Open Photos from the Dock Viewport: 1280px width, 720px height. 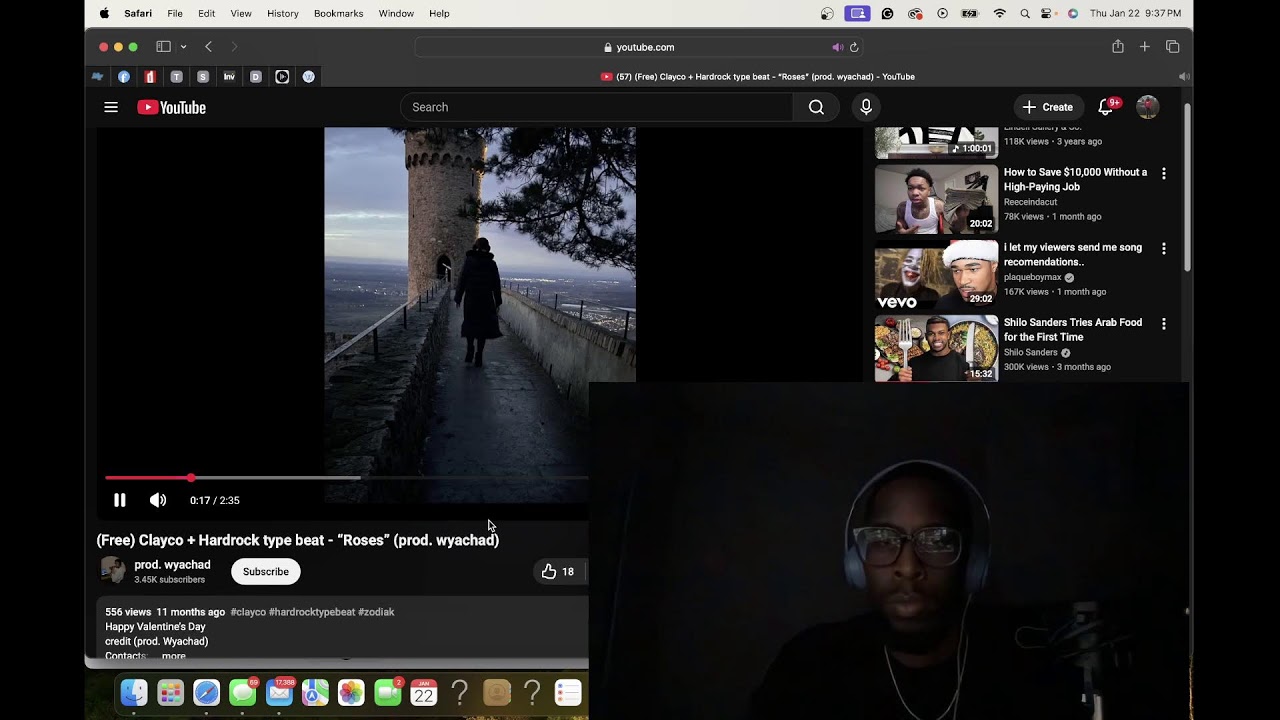pyautogui.click(x=351, y=692)
